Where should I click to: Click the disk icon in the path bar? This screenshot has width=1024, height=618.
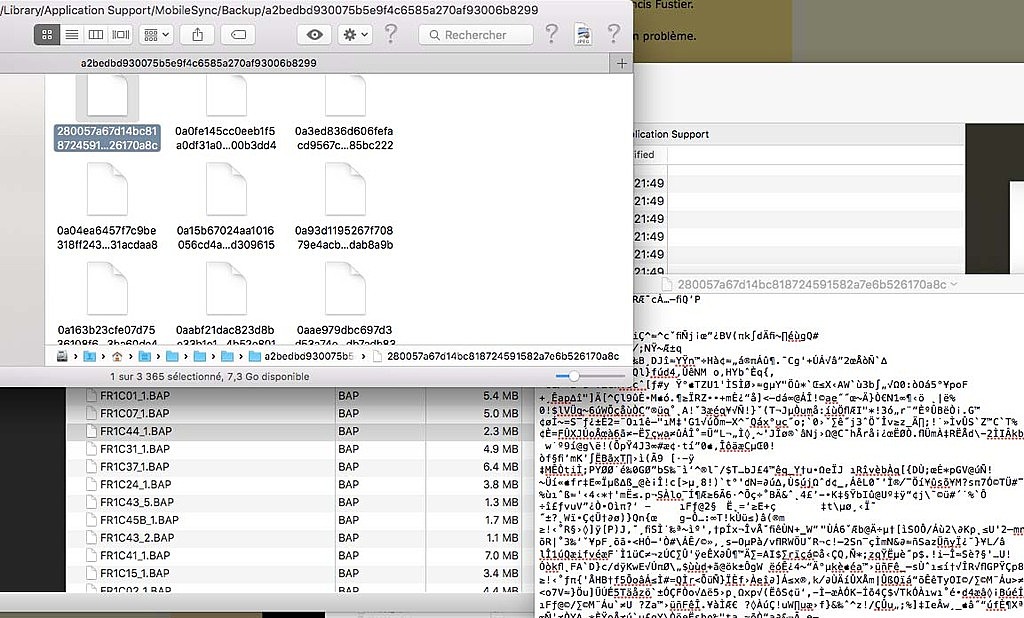(x=62, y=356)
